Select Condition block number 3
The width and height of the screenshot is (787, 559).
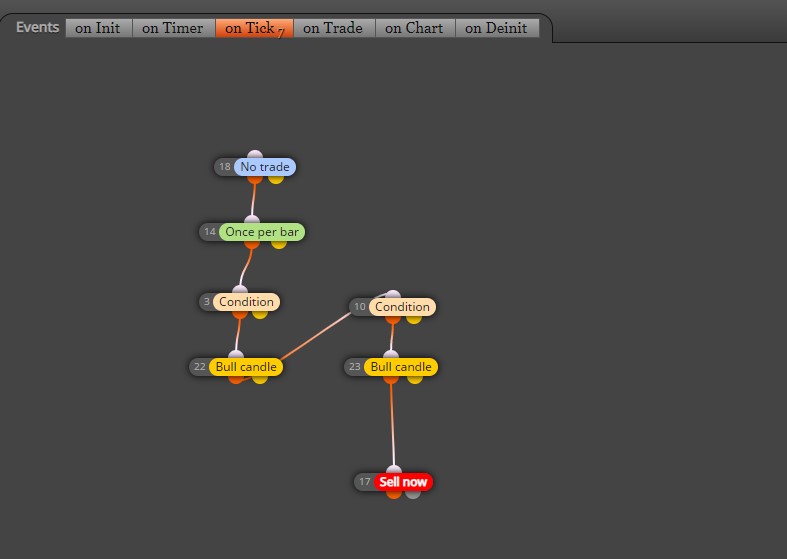coord(246,302)
